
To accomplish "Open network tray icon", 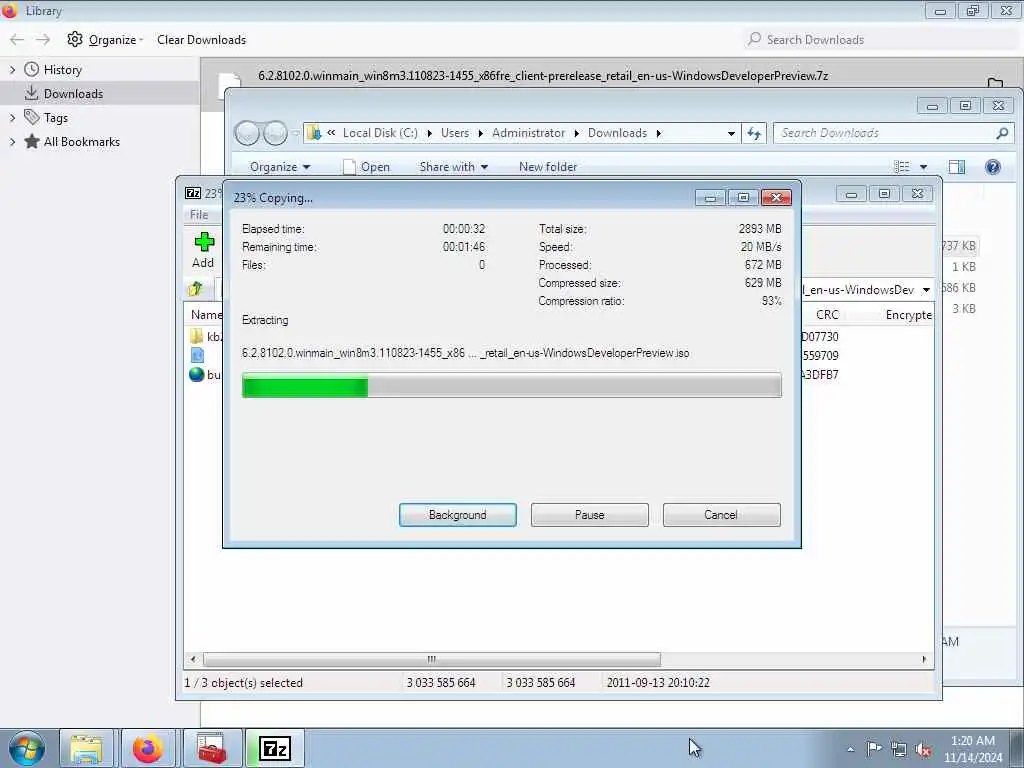I will pos(899,749).
